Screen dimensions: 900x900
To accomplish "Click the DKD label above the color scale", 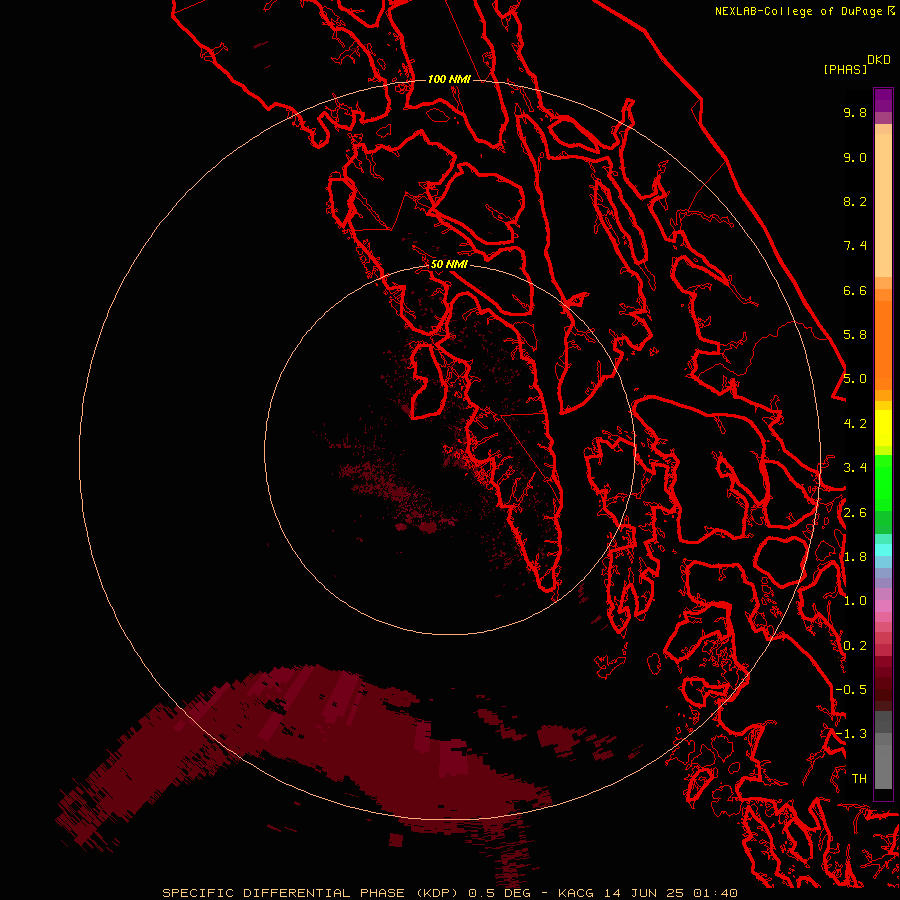I will (x=879, y=60).
